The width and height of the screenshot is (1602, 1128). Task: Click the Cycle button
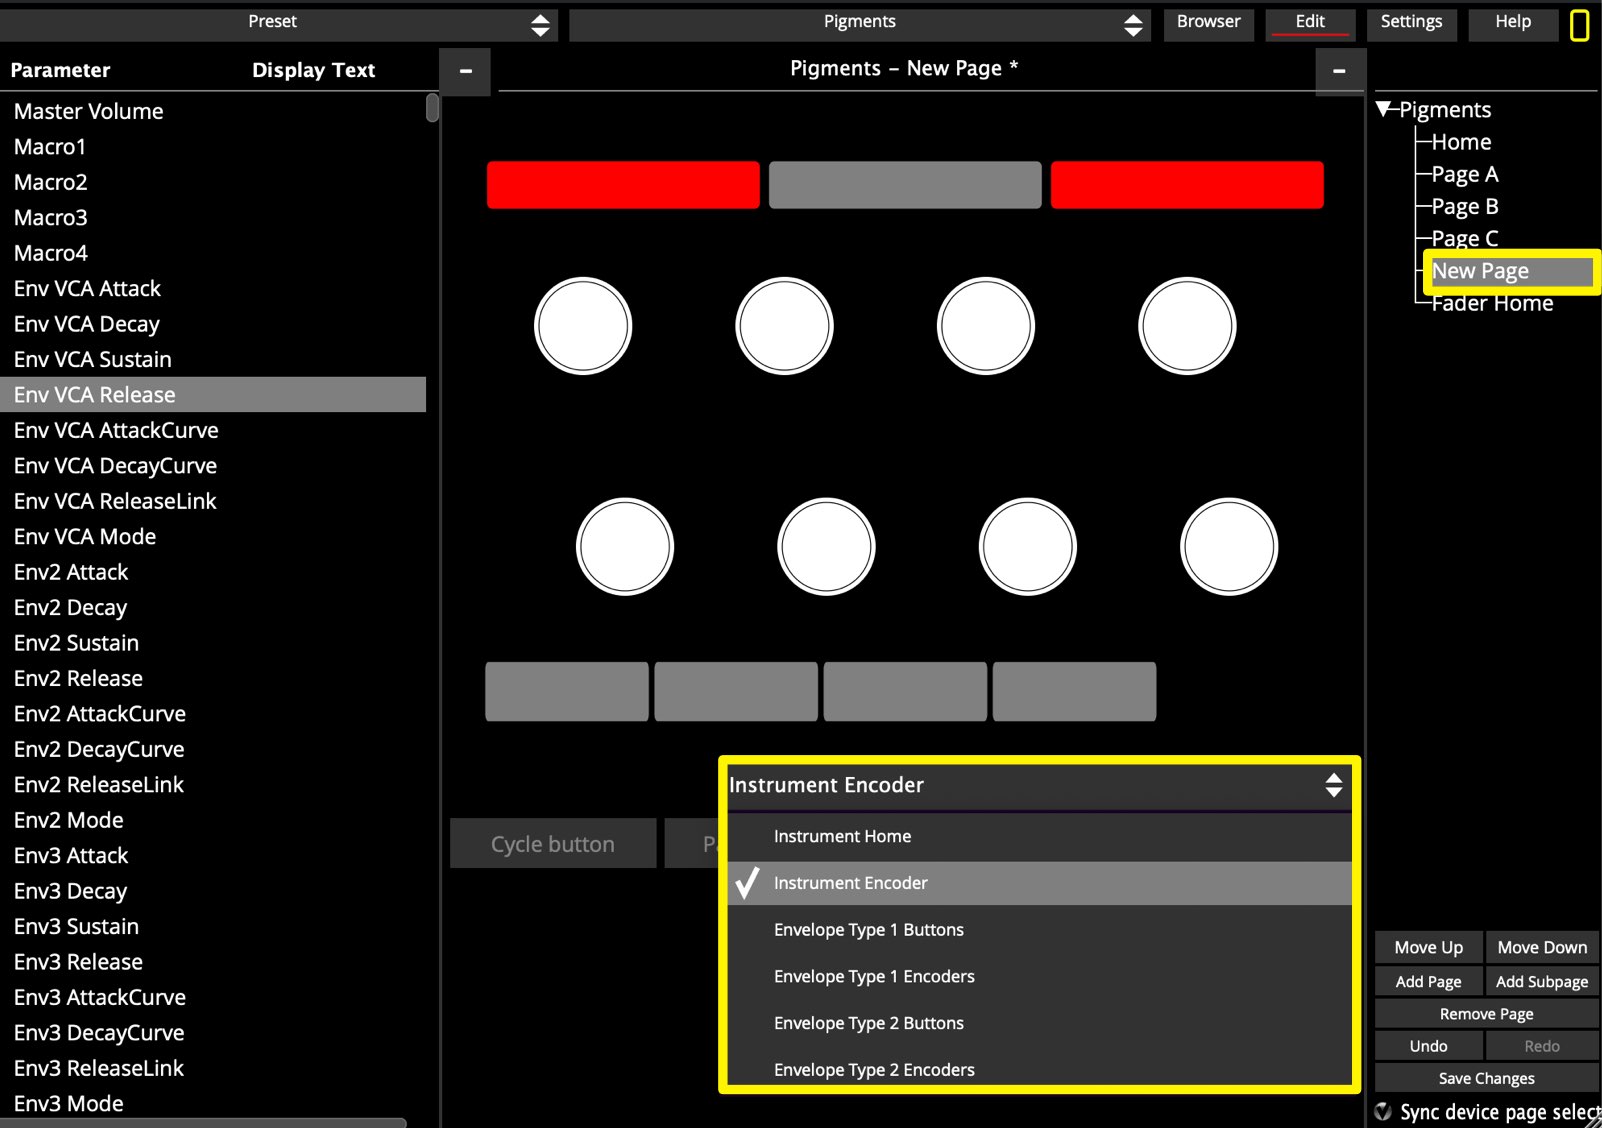pyautogui.click(x=553, y=844)
